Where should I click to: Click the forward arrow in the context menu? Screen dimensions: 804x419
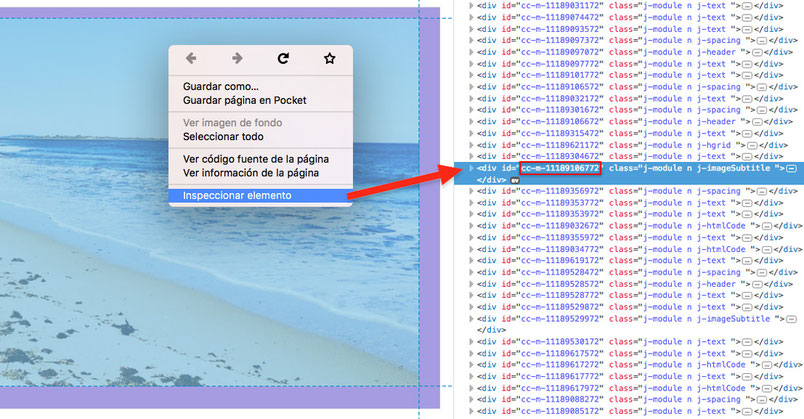(237, 58)
